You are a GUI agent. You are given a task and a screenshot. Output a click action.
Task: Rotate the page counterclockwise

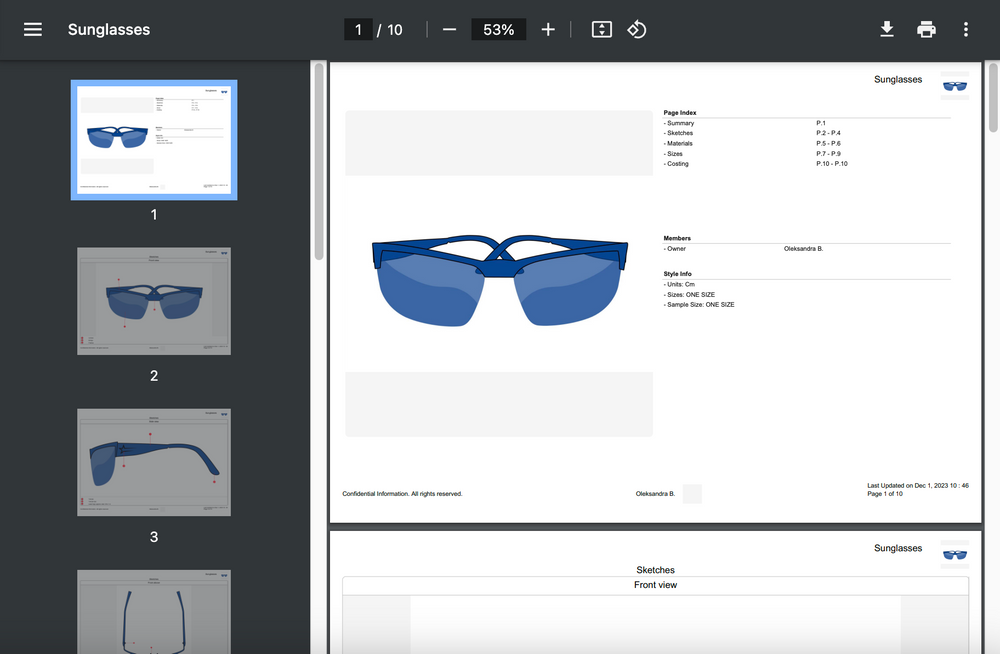[637, 29]
